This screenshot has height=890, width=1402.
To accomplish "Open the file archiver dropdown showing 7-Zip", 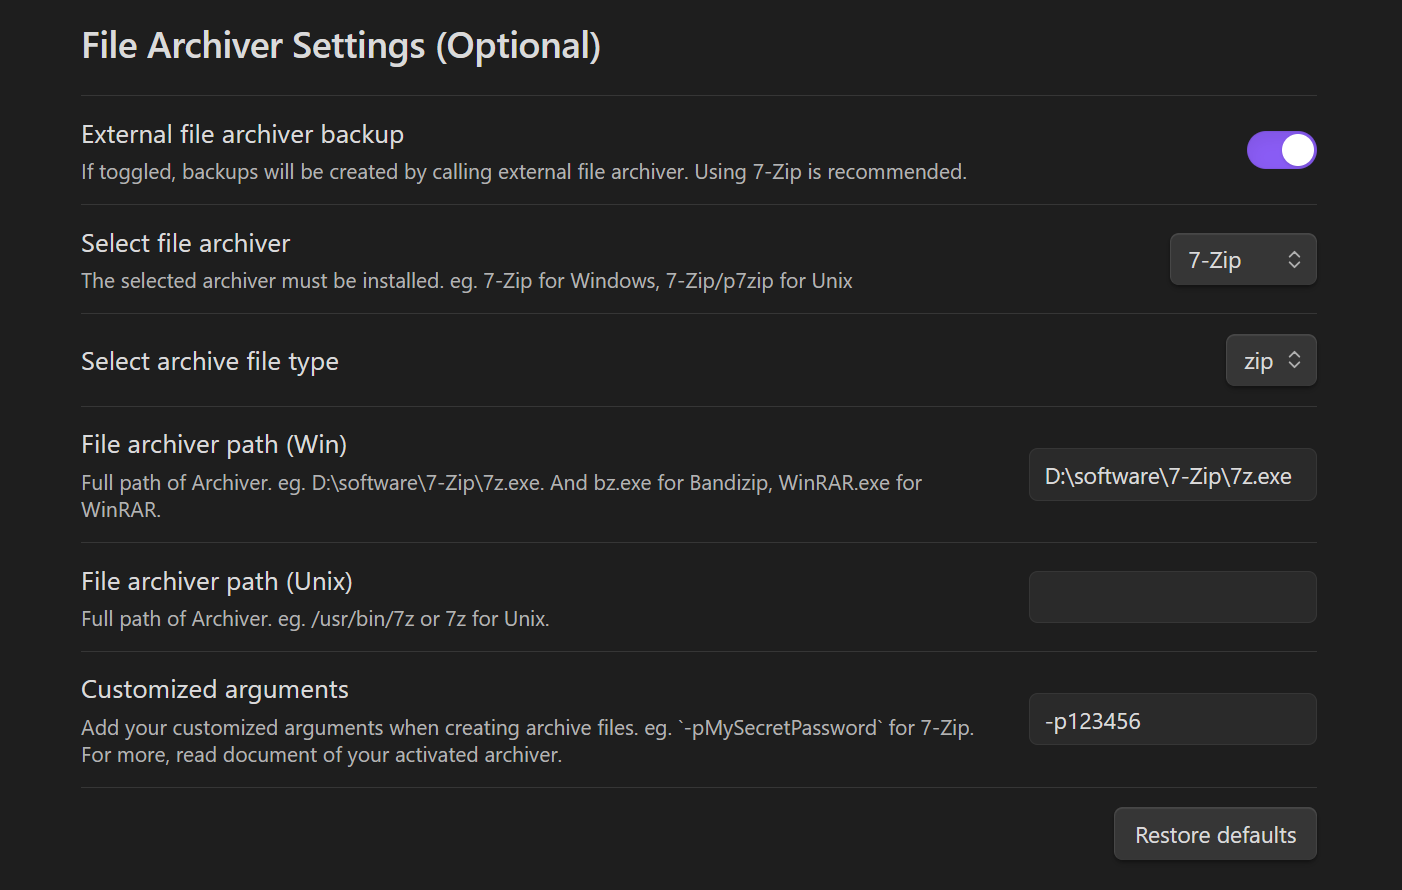I will tap(1243, 259).
